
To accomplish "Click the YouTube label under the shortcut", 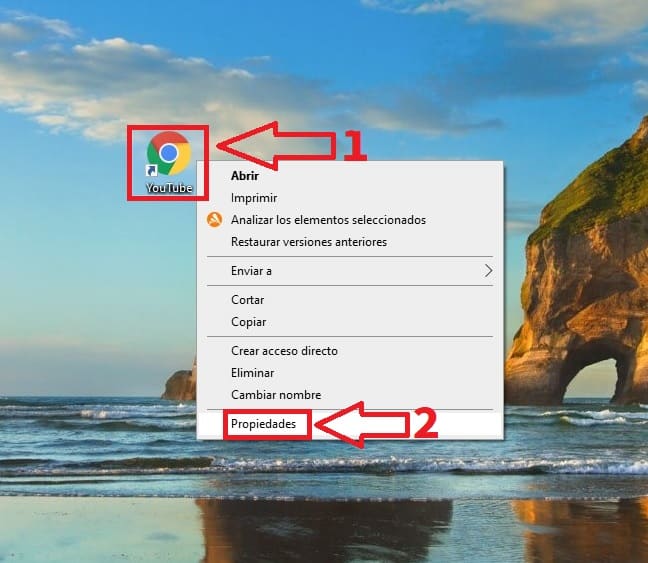I will (x=169, y=188).
